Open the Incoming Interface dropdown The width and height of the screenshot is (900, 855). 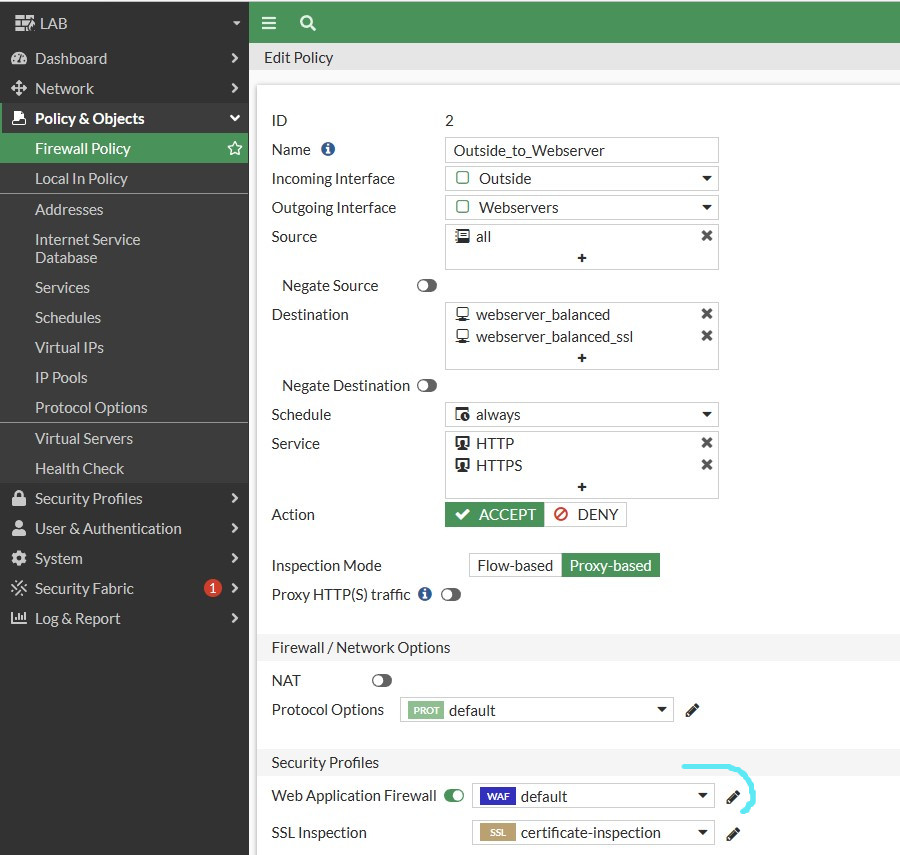pyautogui.click(x=581, y=178)
